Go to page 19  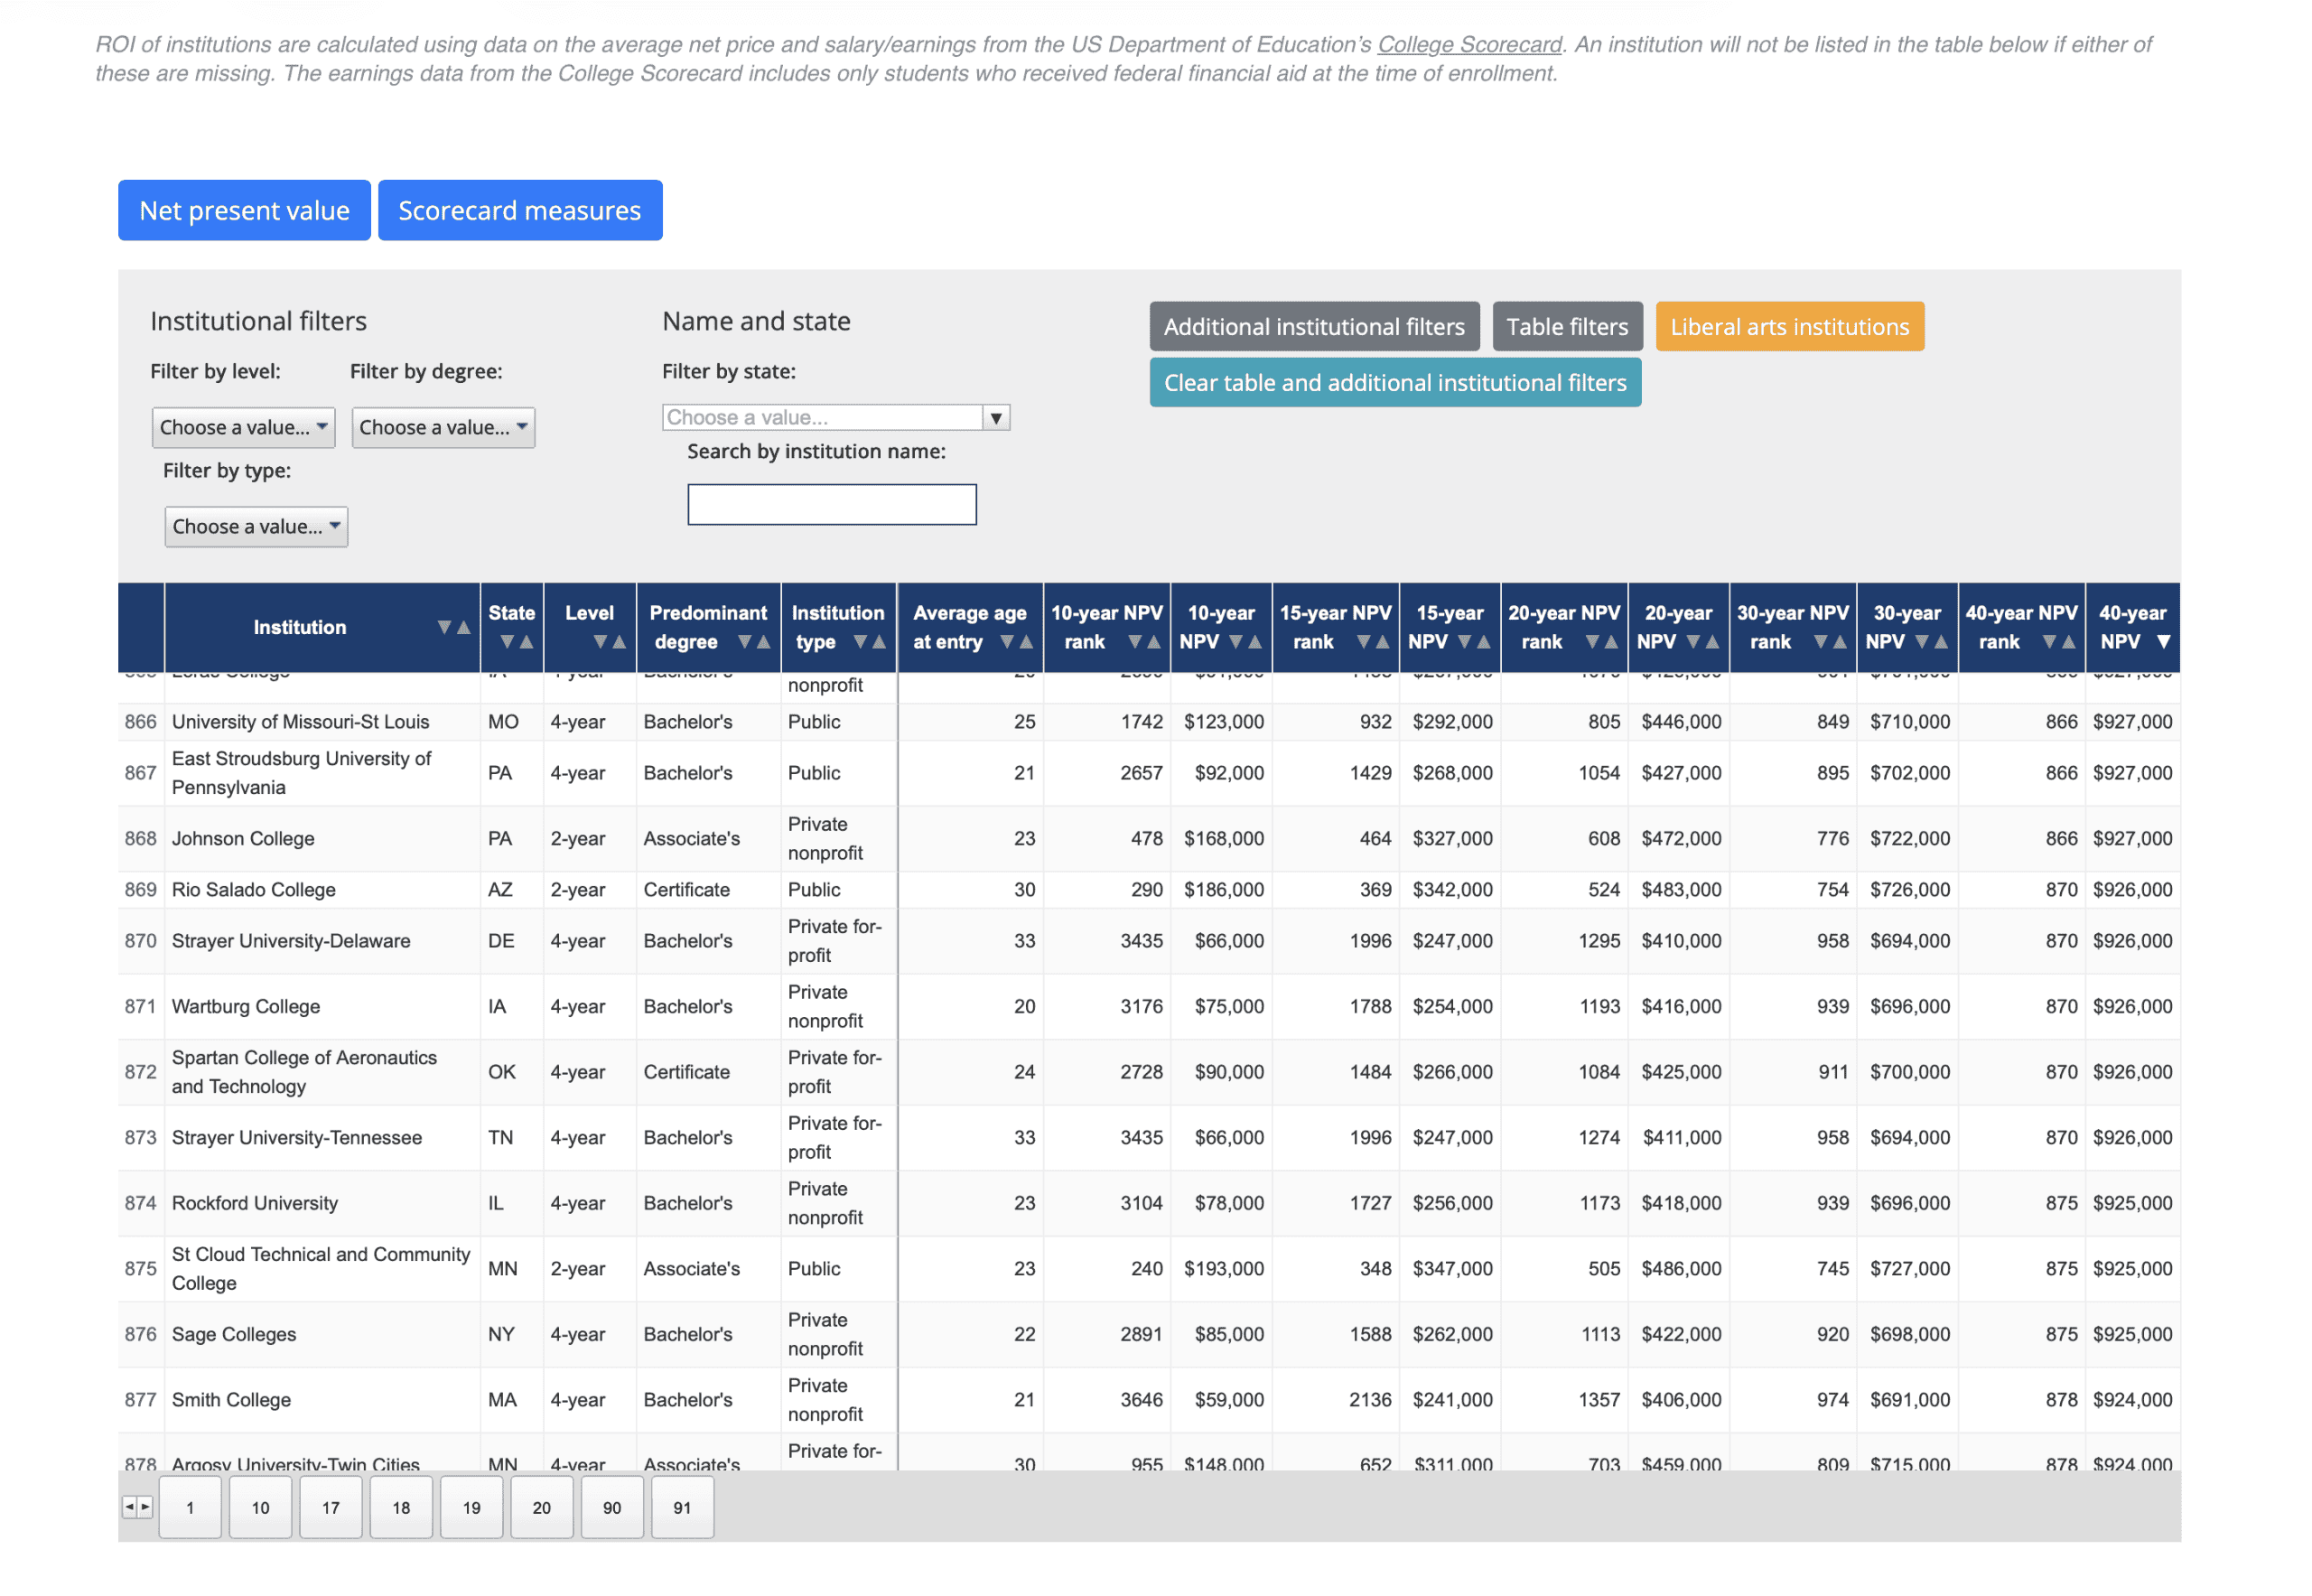[471, 1508]
